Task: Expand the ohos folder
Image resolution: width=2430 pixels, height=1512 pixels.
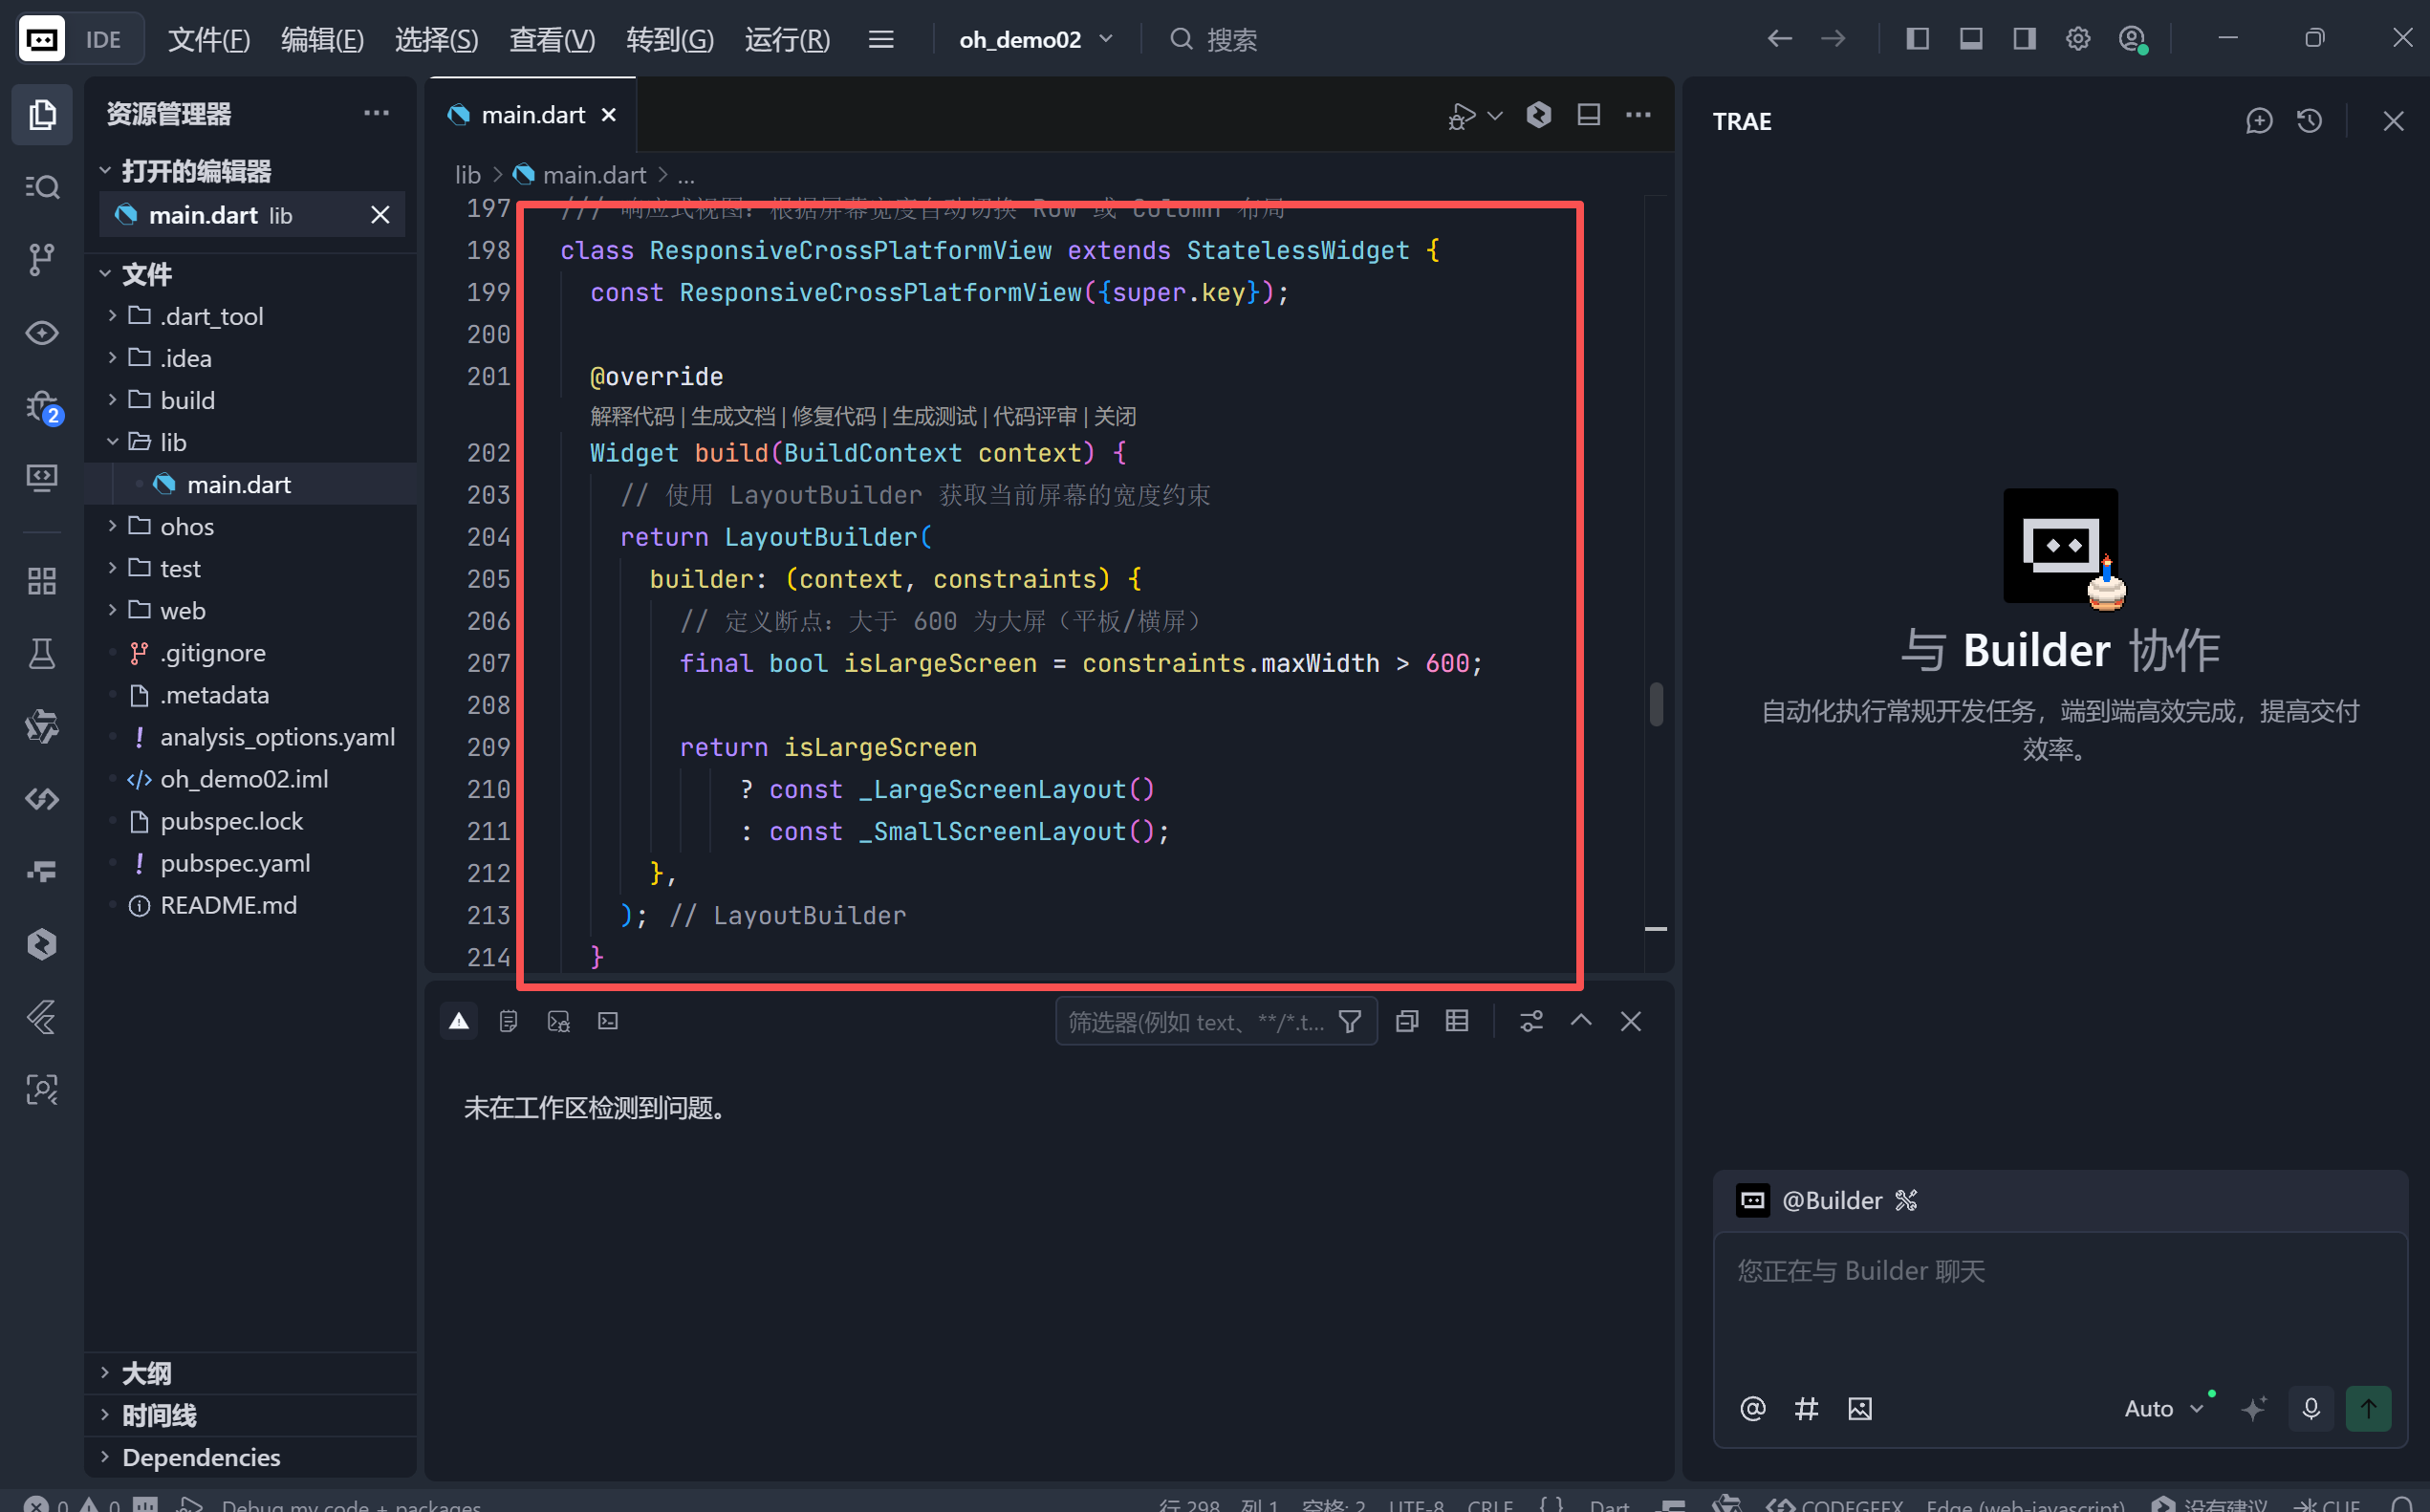Action: [x=186, y=526]
